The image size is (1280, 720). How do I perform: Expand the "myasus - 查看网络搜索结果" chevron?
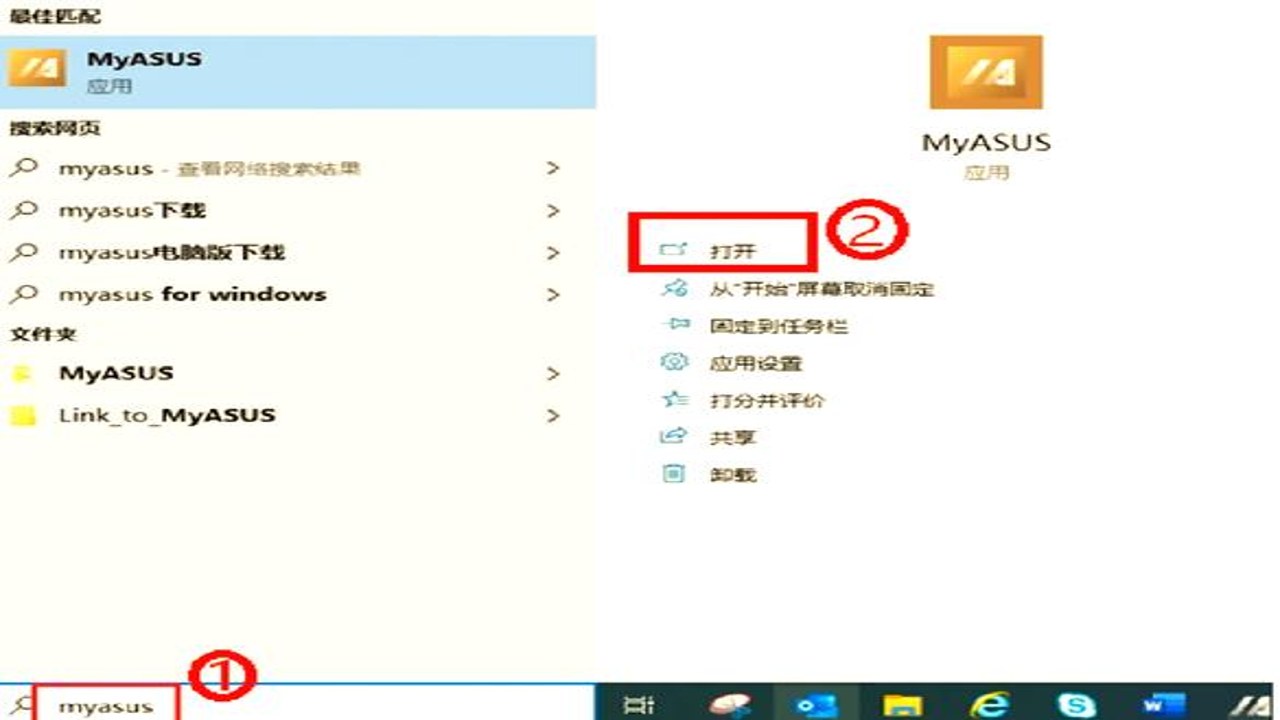pyautogui.click(x=553, y=169)
